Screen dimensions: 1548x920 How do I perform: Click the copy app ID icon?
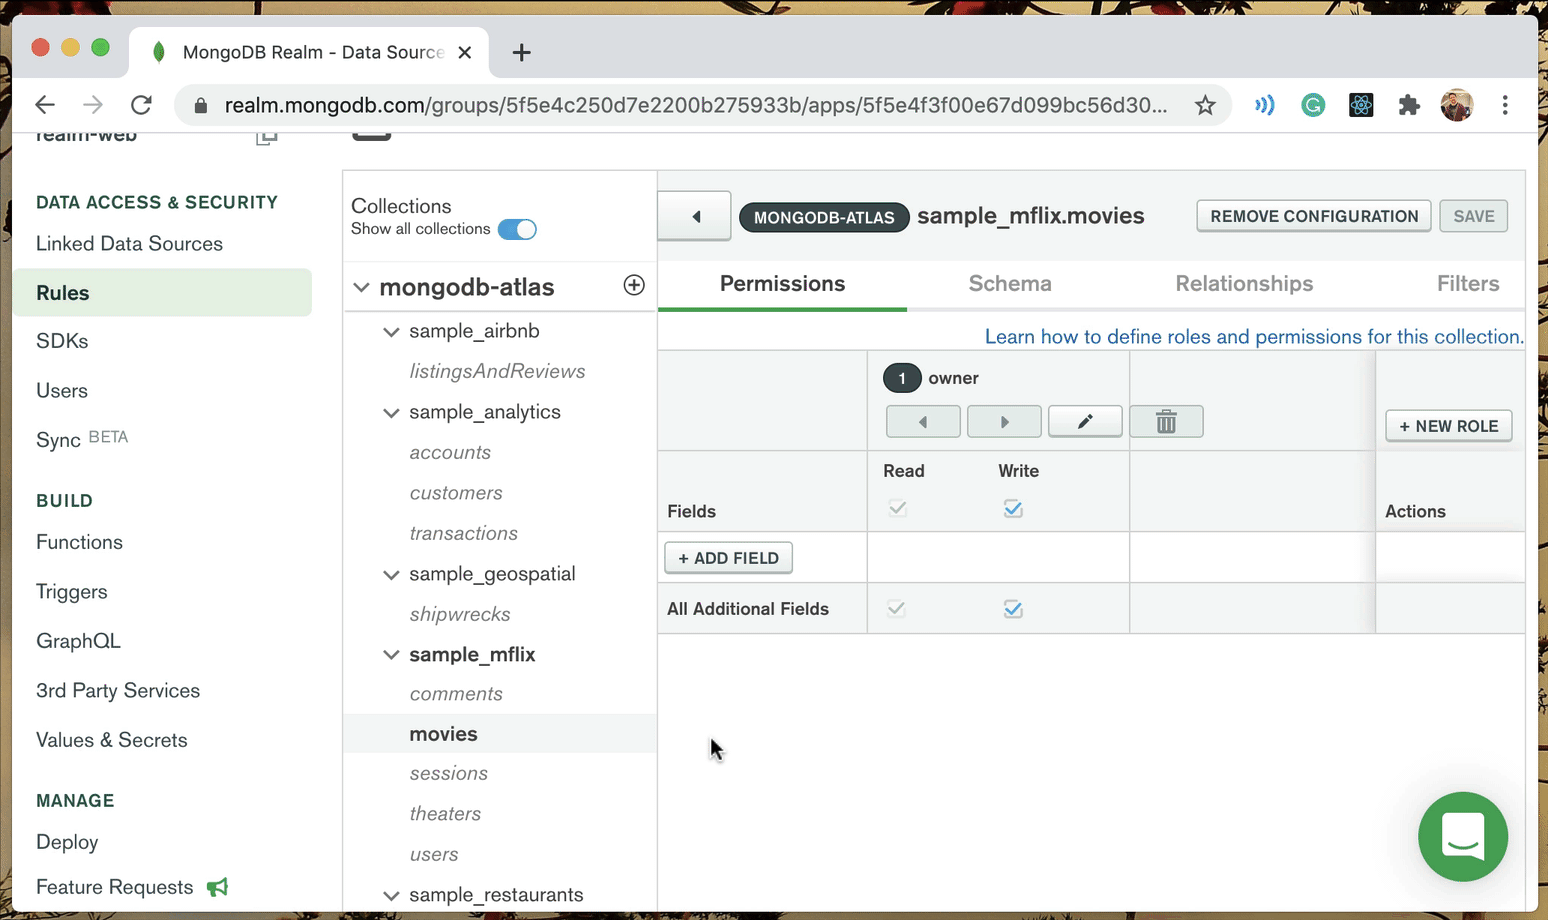266,137
